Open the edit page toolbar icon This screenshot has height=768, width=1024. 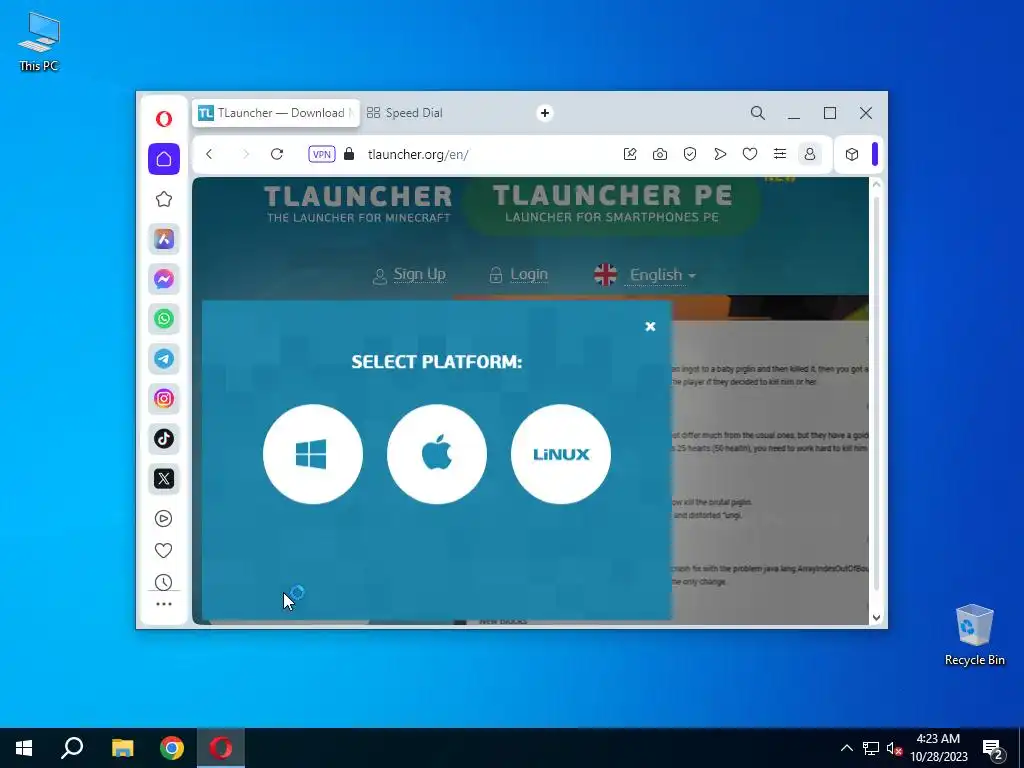pyautogui.click(x=630, y=154)
